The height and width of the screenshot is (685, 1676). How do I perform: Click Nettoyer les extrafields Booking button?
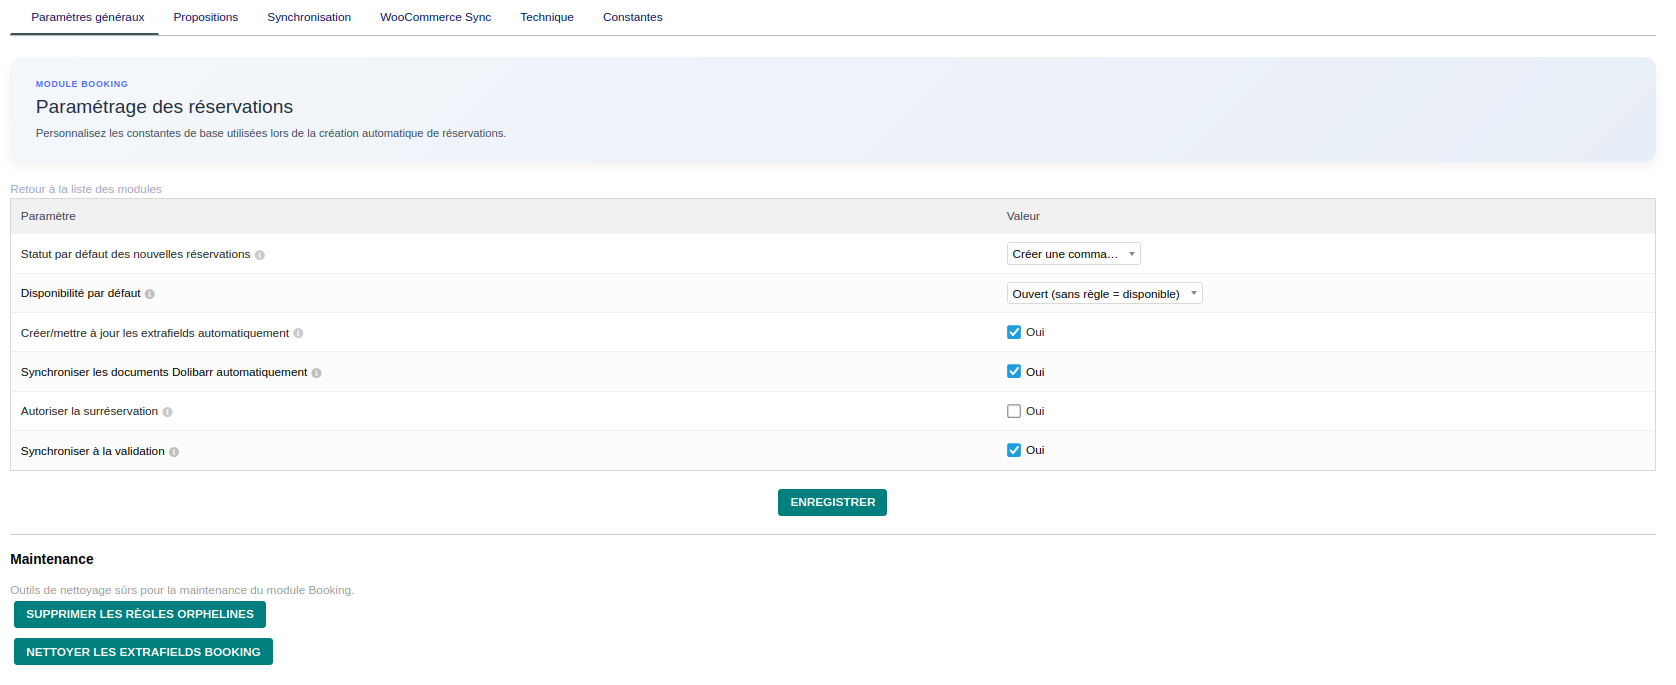(x=143, y=652)
